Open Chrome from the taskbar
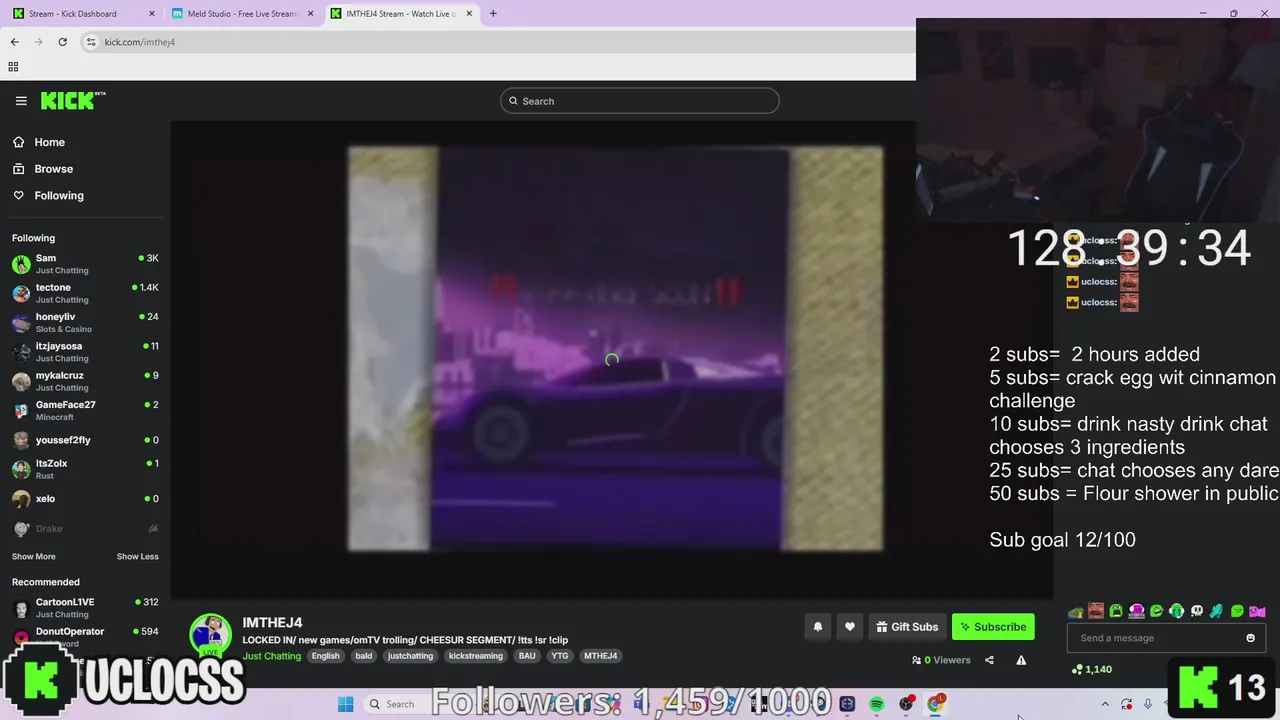Screen dimensions: 1280x720 click(x=936, y=704)
